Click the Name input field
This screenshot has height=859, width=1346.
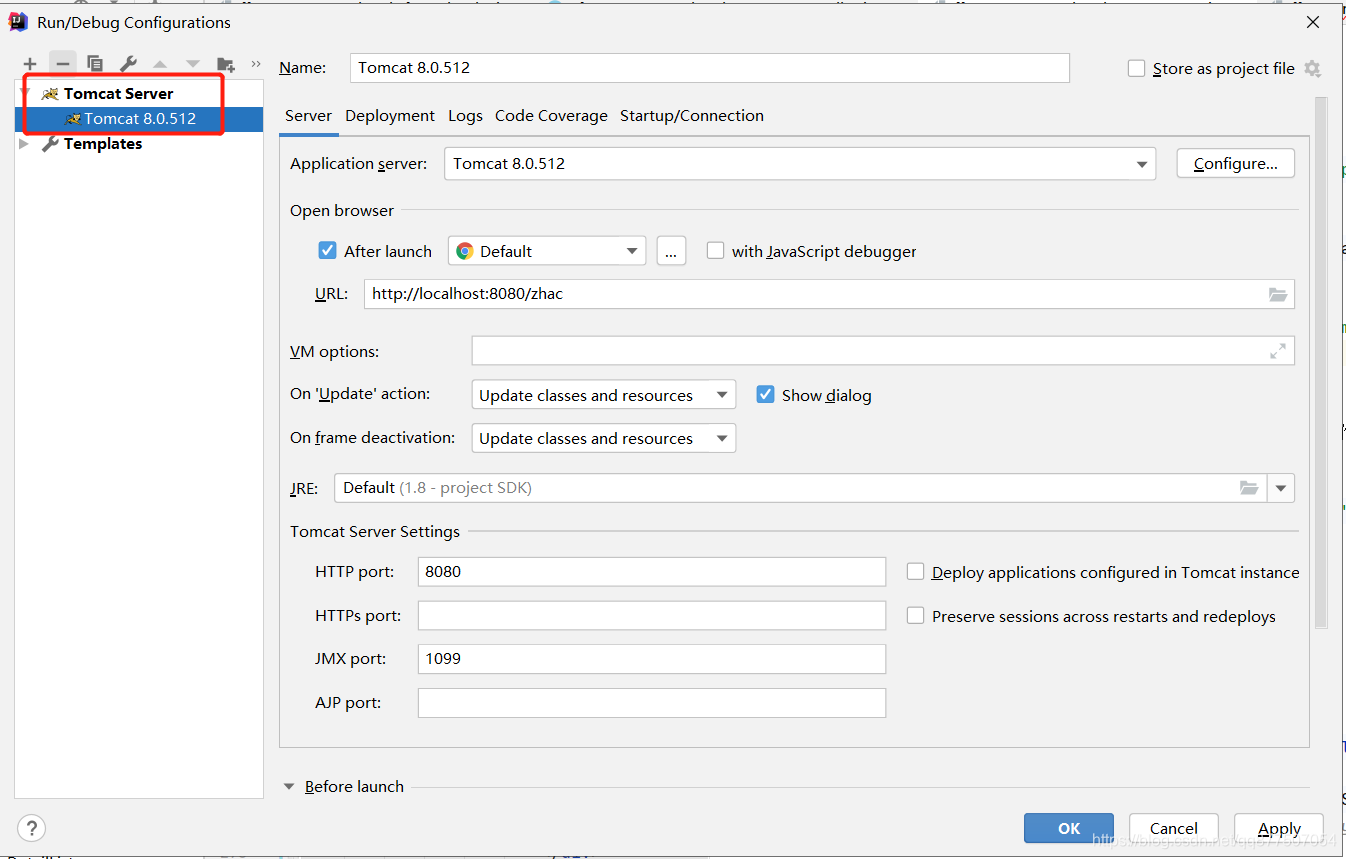coord(710,68)
